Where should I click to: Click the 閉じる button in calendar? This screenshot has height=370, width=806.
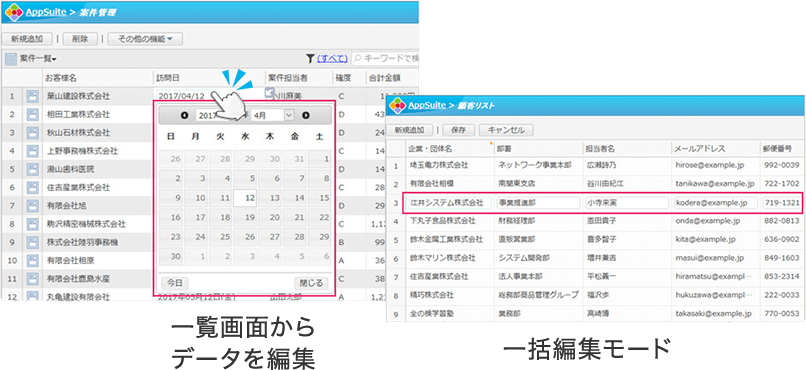tap(311, 283)
